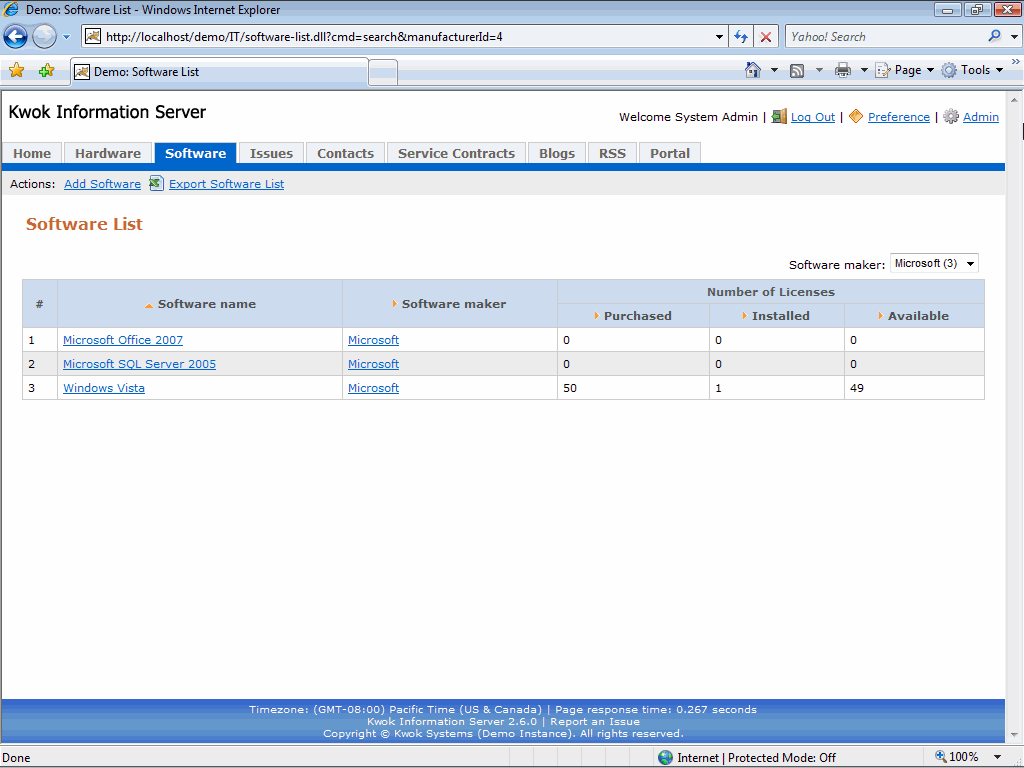Open the Preference link
Image resolution: width=1024 pixels, height=768 pixels.
899,117
